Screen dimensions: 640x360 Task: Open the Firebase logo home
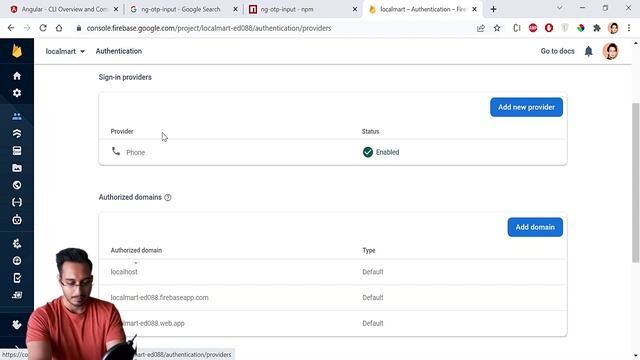17,51
